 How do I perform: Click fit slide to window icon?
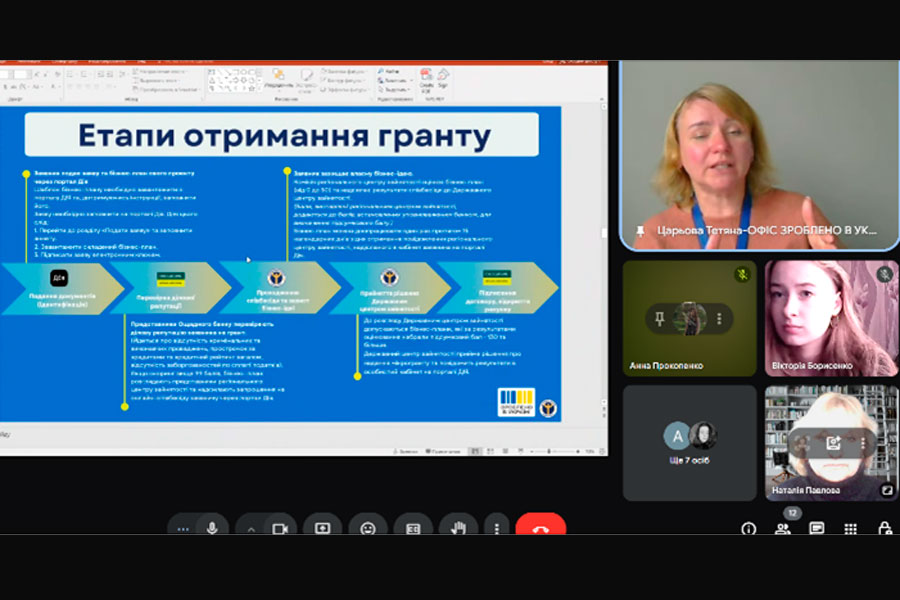tap(602, 452)
